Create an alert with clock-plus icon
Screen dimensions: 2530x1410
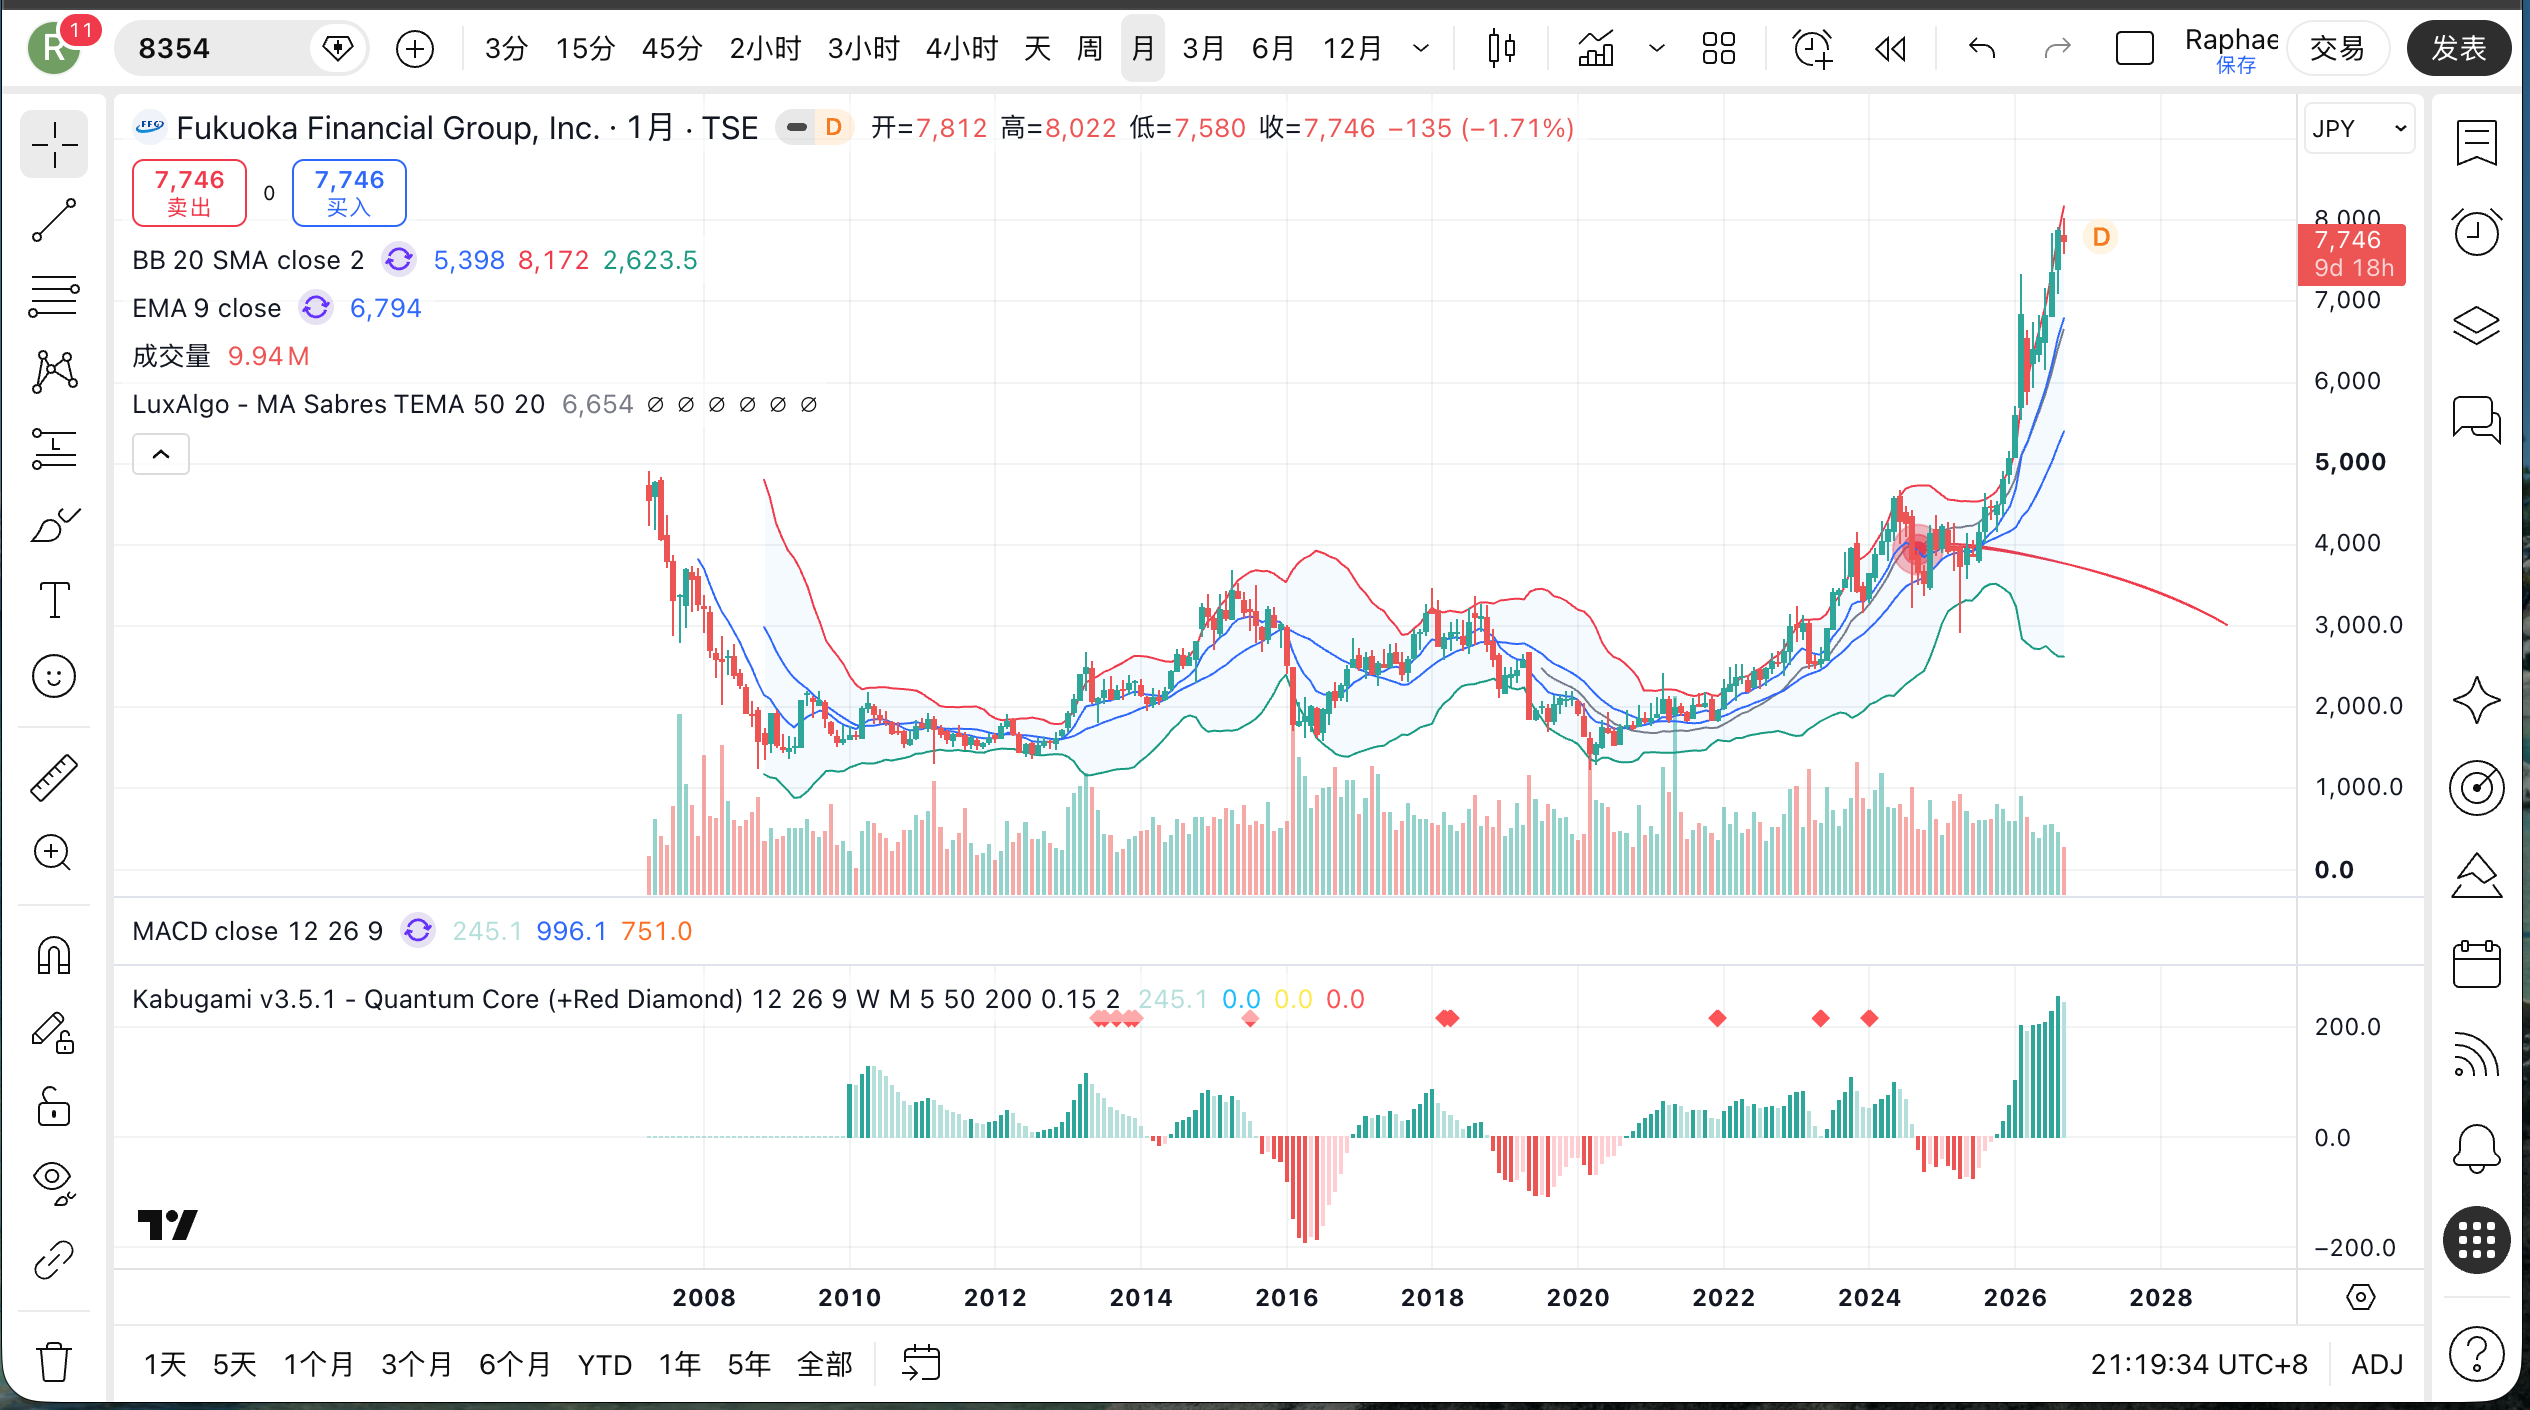(1812, 48)
